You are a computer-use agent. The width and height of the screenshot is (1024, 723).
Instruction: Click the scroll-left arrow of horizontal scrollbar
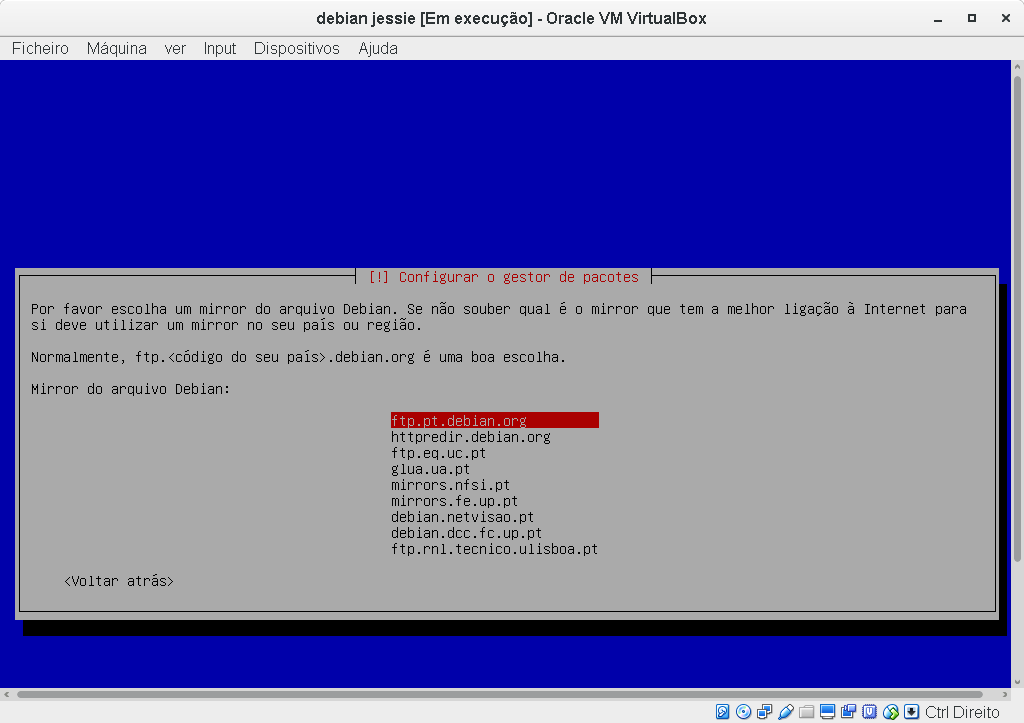[7, 694]
